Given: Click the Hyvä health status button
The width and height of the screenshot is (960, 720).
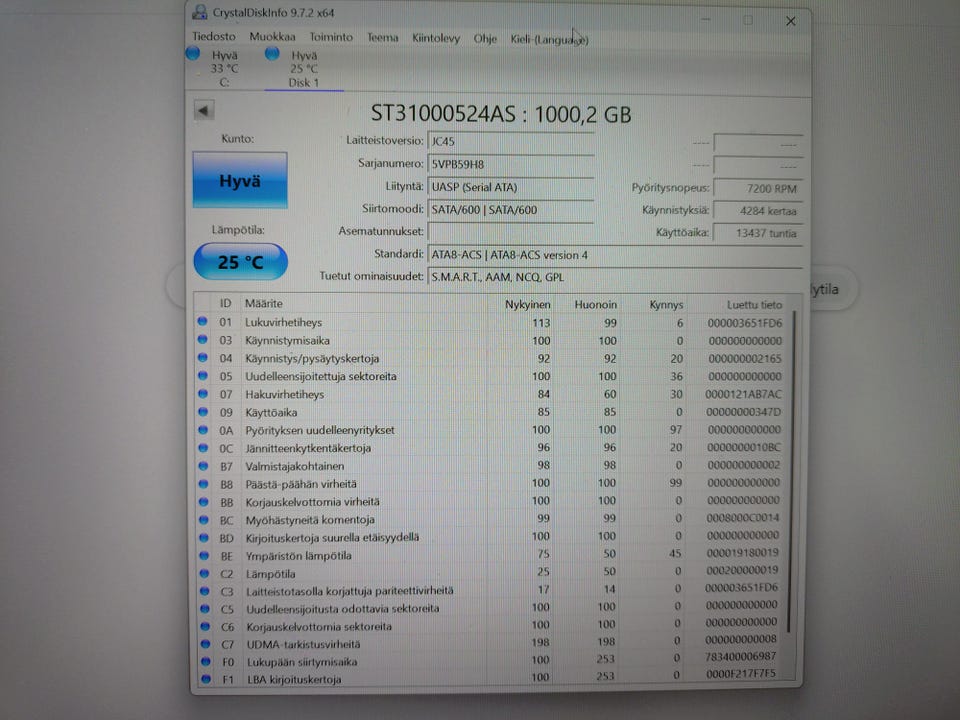Looking at the screenshot, I should coord(240,181).
